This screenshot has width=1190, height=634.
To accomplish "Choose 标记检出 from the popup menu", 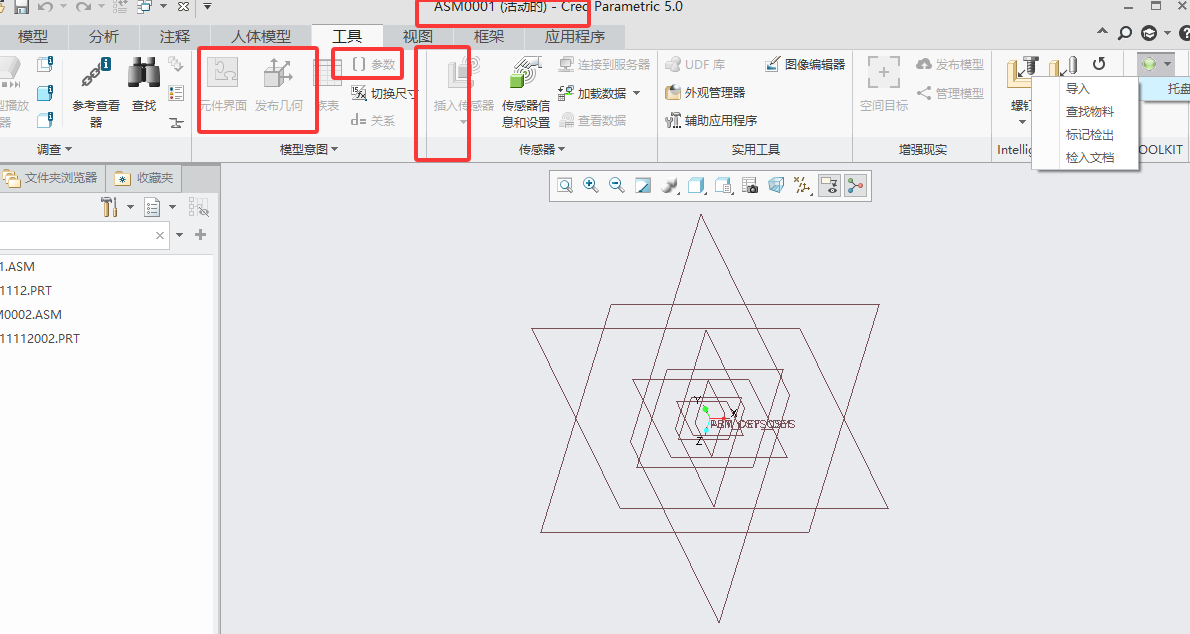I will point(1090,134).
